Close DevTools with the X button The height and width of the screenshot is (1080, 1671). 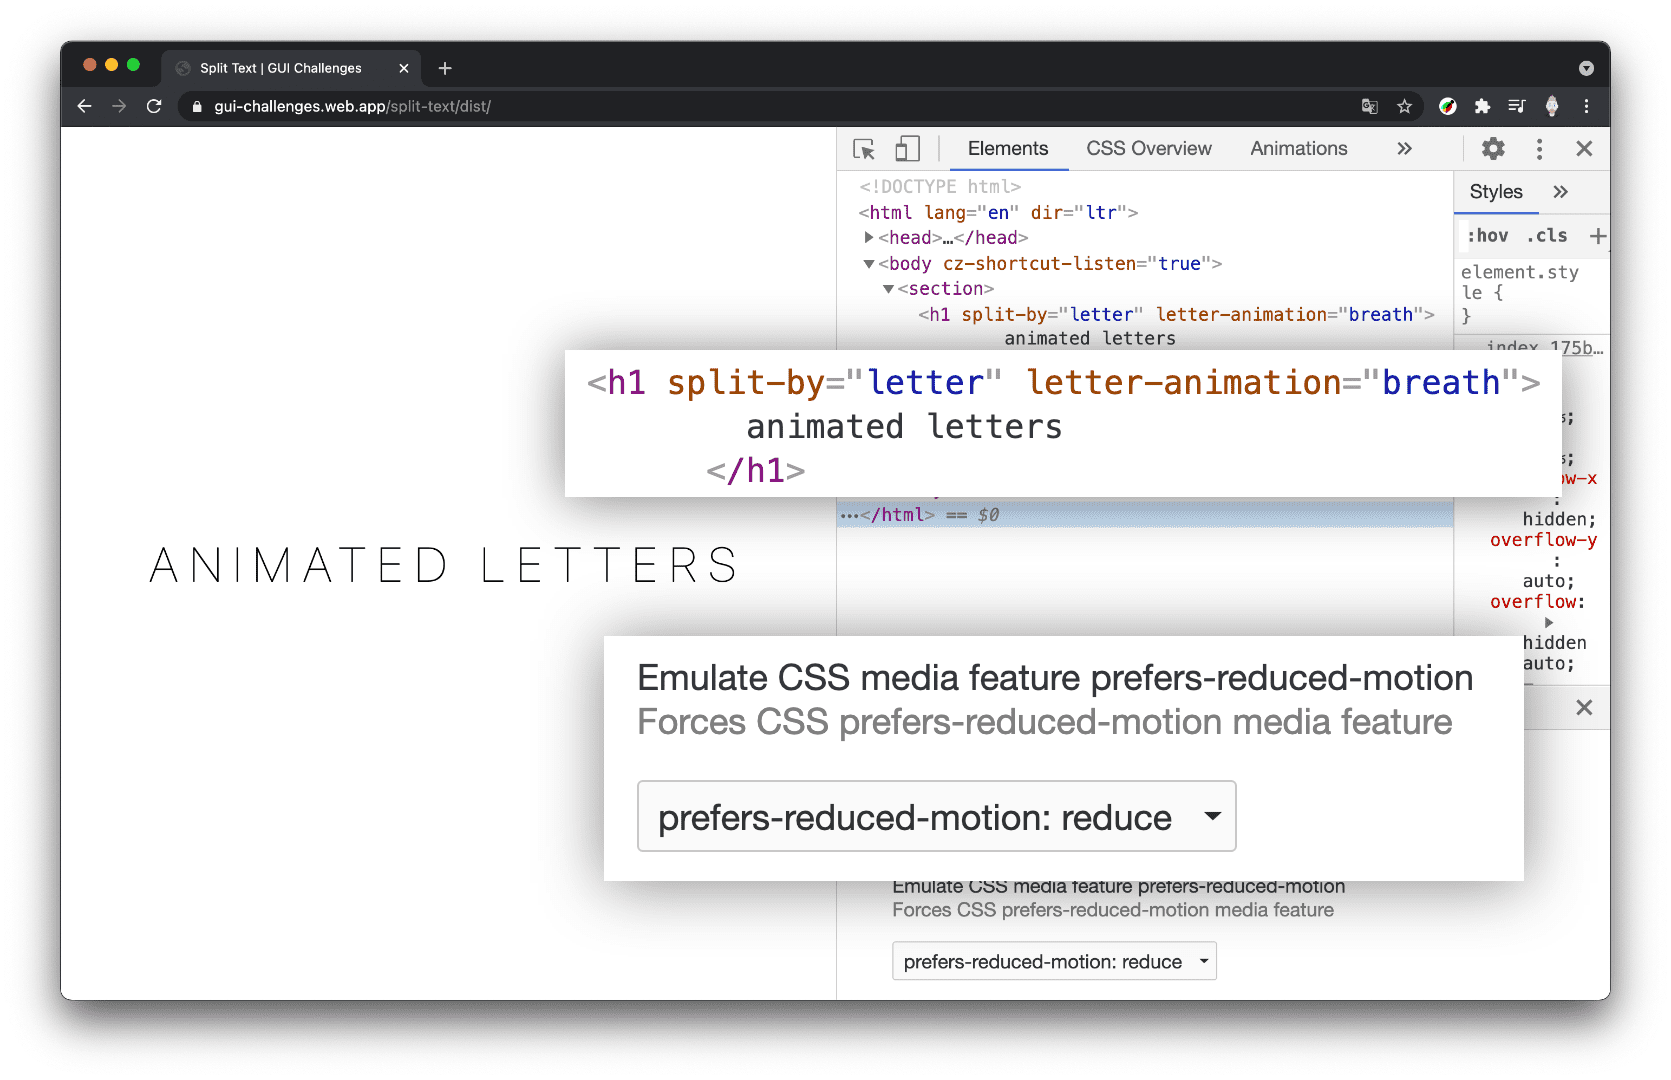click(1584, 148)
